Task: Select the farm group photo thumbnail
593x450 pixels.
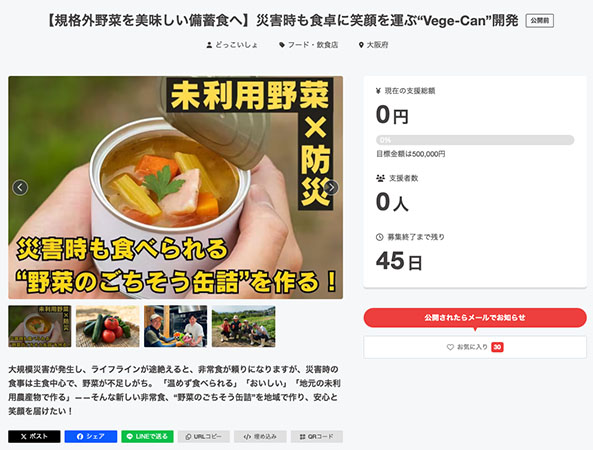Action: click(x=244, y=326)
